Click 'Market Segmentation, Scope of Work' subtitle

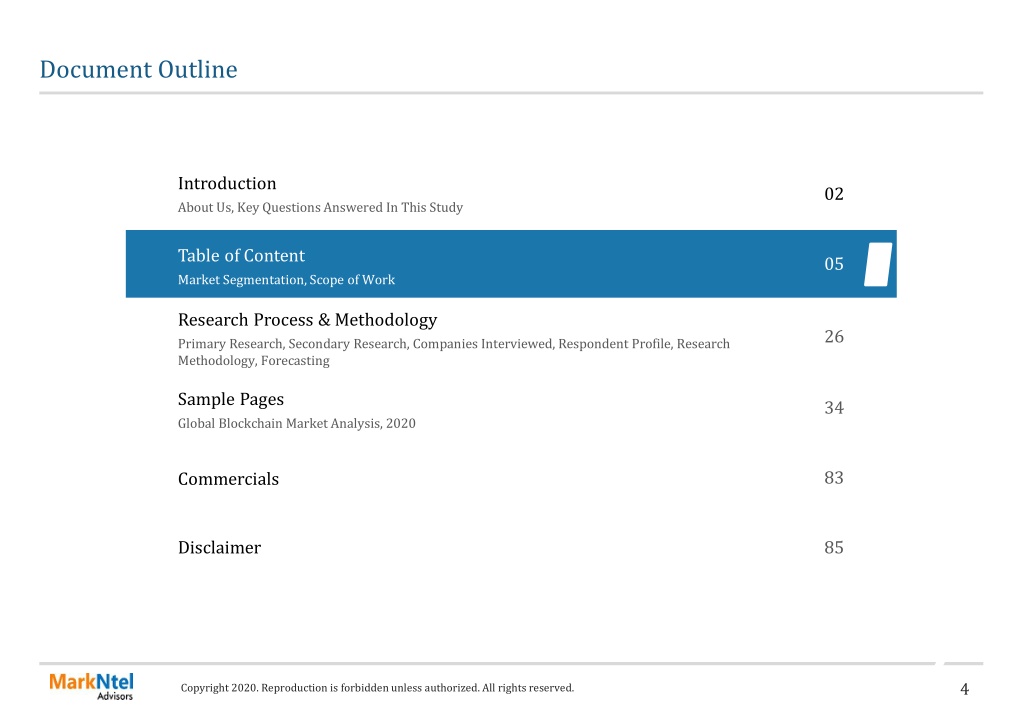286,280
